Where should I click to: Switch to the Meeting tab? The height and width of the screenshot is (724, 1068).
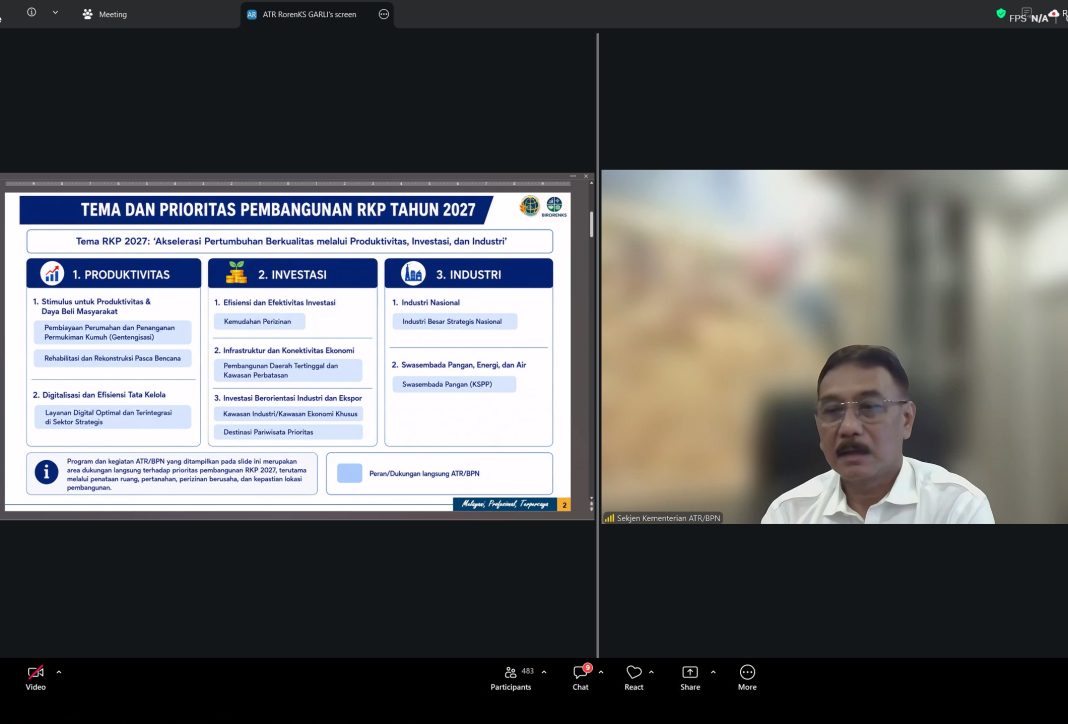pos(104,14)
